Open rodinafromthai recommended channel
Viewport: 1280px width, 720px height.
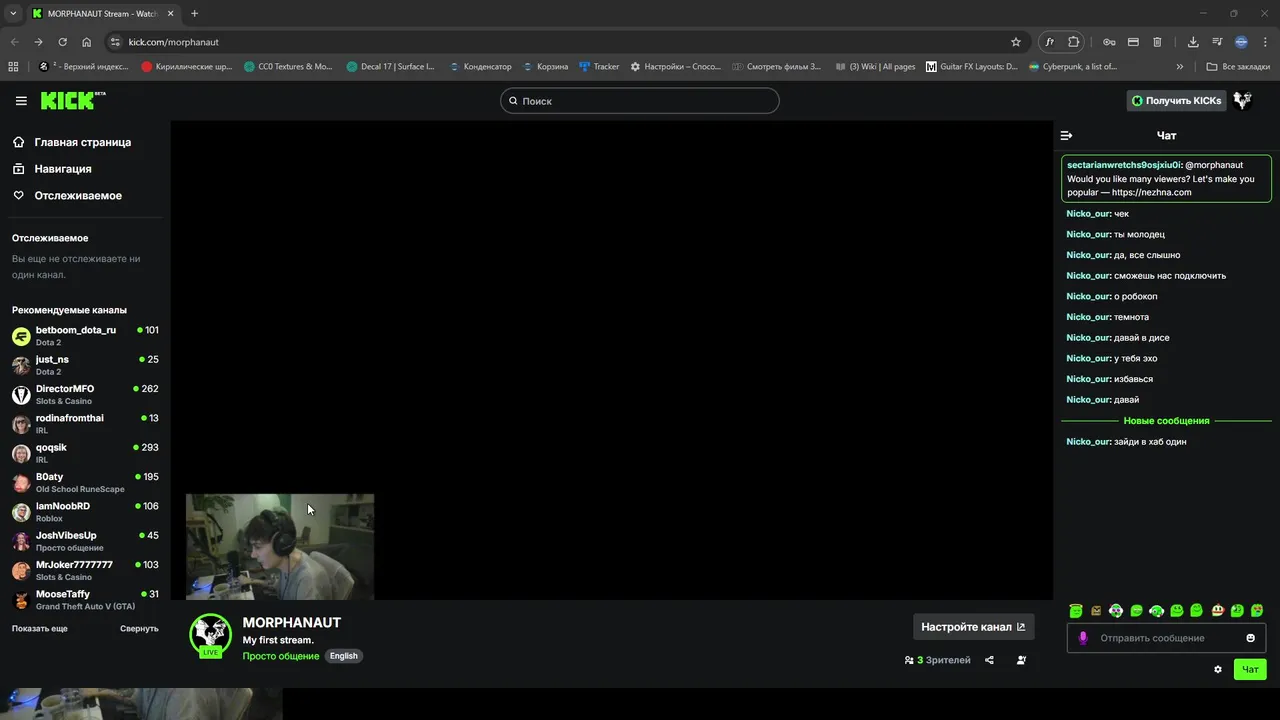point(85,424)
